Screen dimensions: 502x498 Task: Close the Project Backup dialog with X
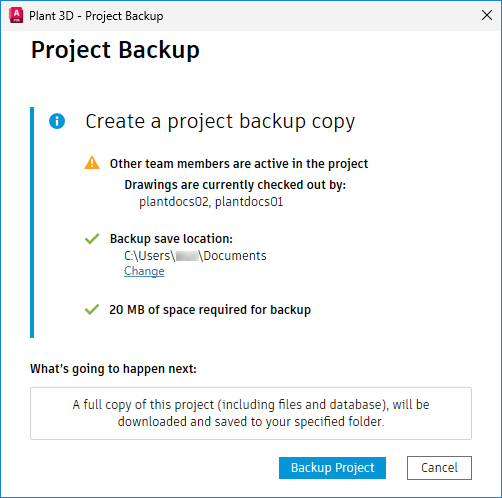pos(487,15)
